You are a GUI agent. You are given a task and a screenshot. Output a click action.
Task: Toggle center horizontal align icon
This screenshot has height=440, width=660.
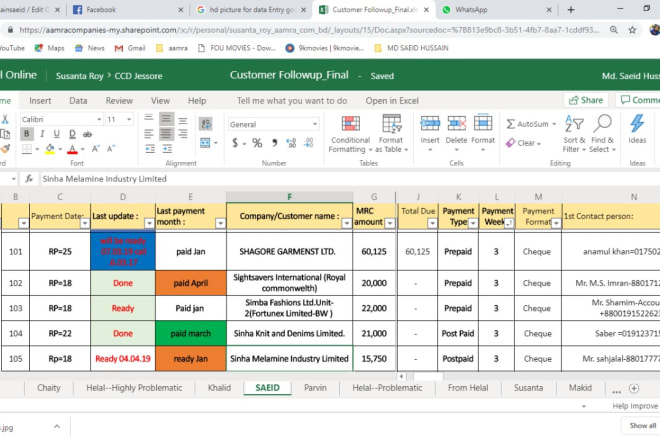click(166, 134)
